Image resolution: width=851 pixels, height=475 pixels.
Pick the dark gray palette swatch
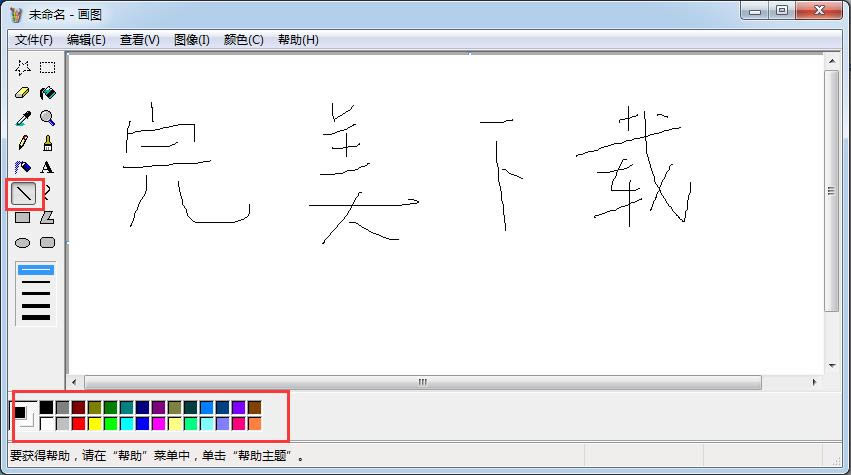[x=63, y=407]
